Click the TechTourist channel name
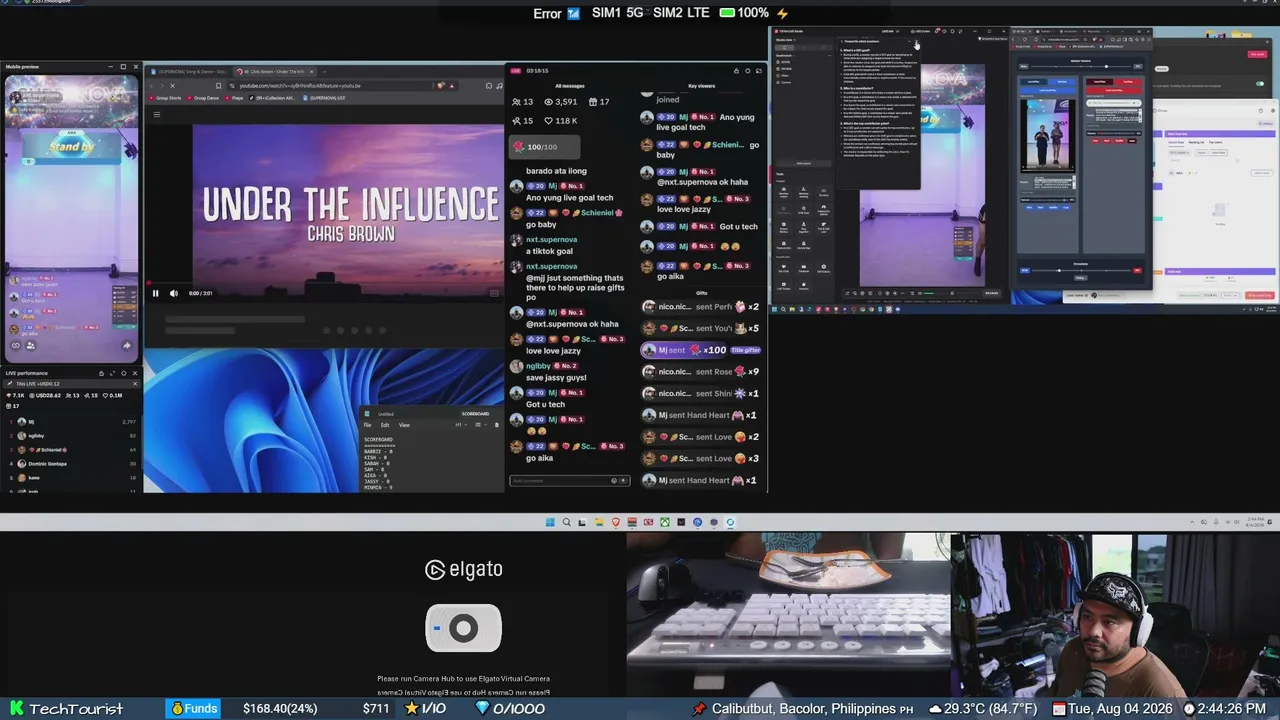Screen dimensions: 1280x720 (76, 709)
